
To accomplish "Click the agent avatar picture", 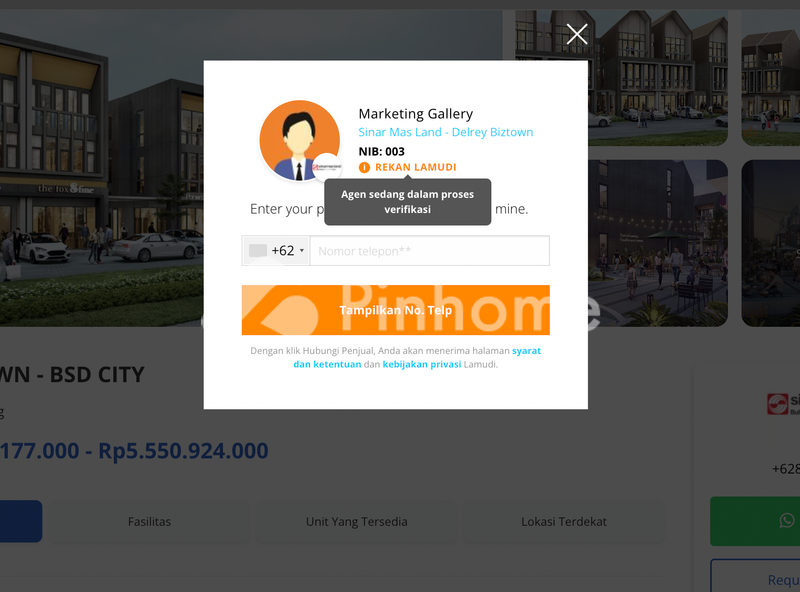I will click(298, 140).
